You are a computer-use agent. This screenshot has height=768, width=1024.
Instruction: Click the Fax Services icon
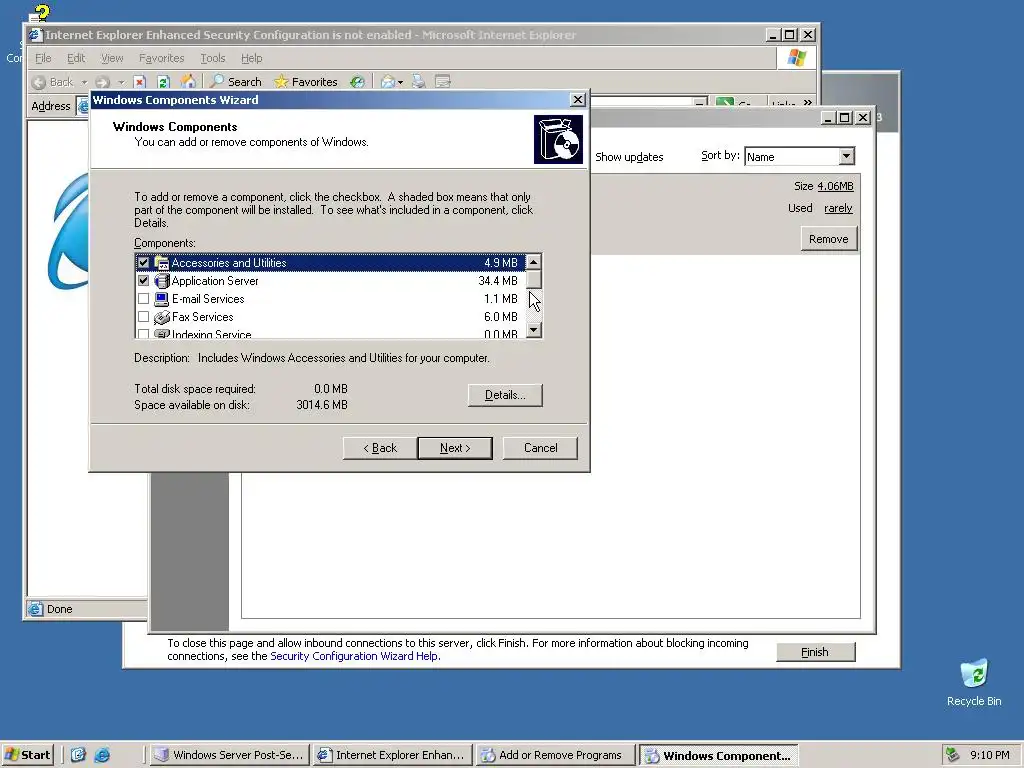(161, 317)
